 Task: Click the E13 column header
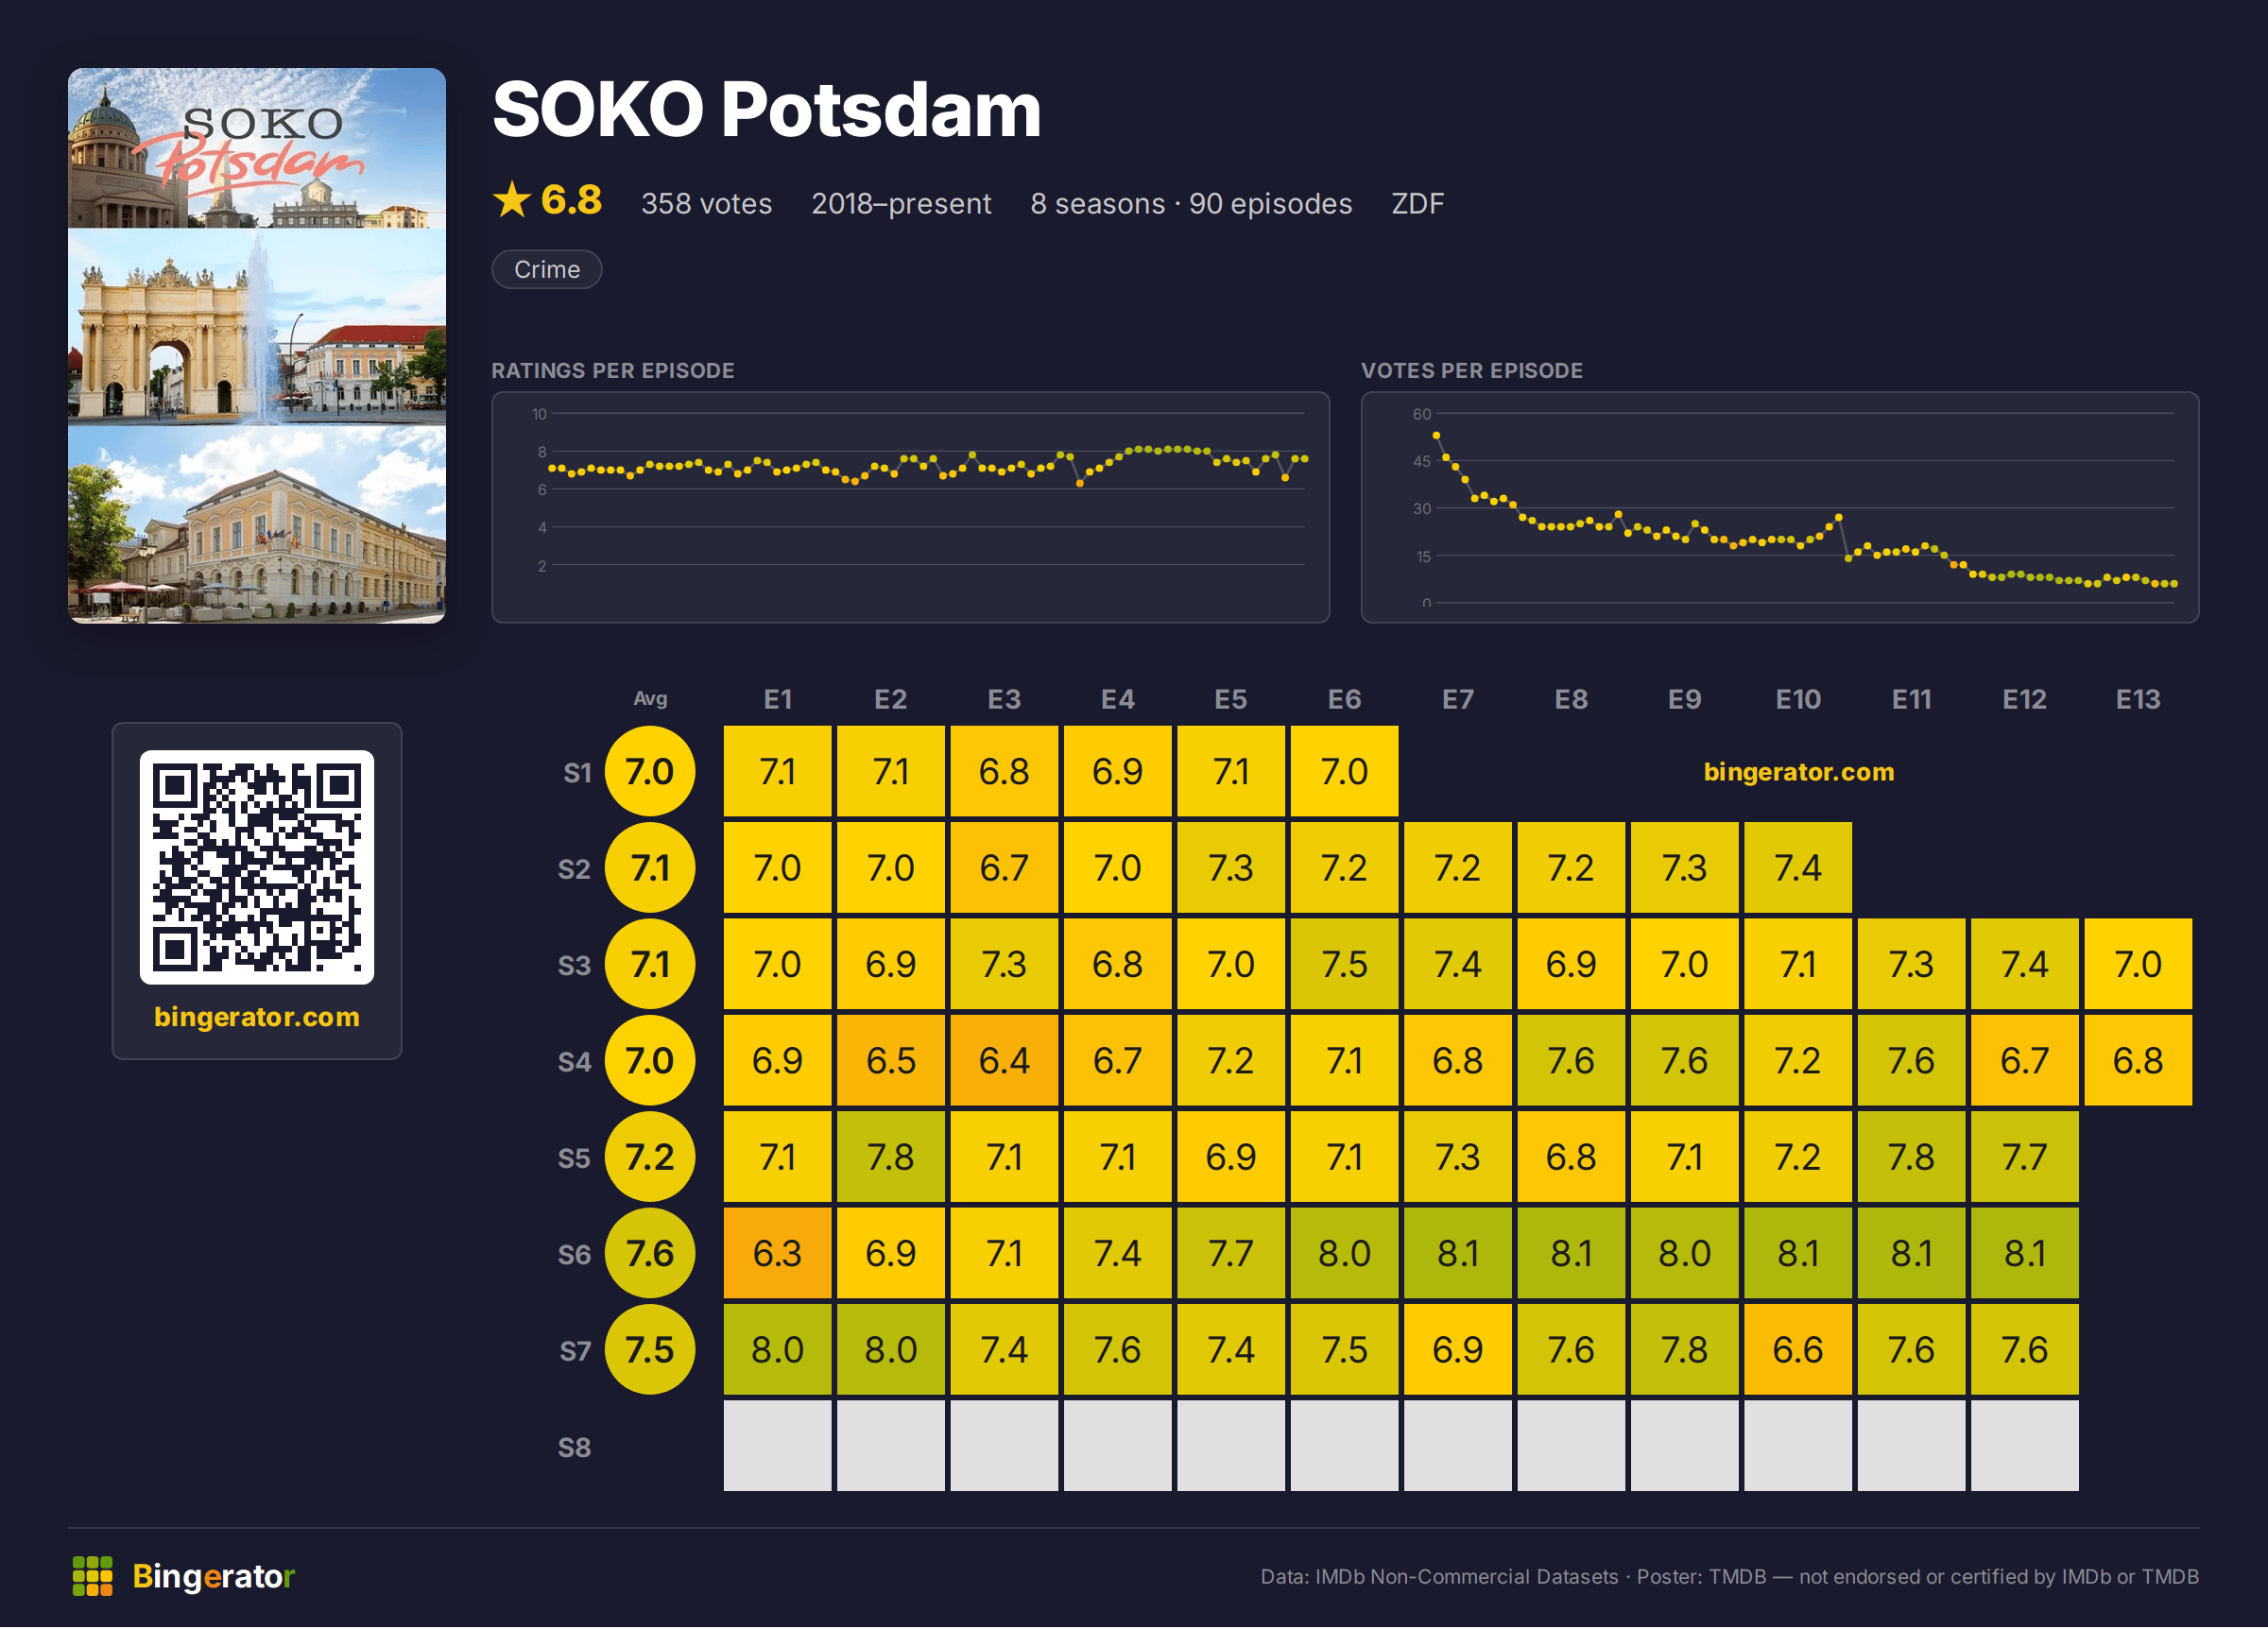pos(2138,700)
